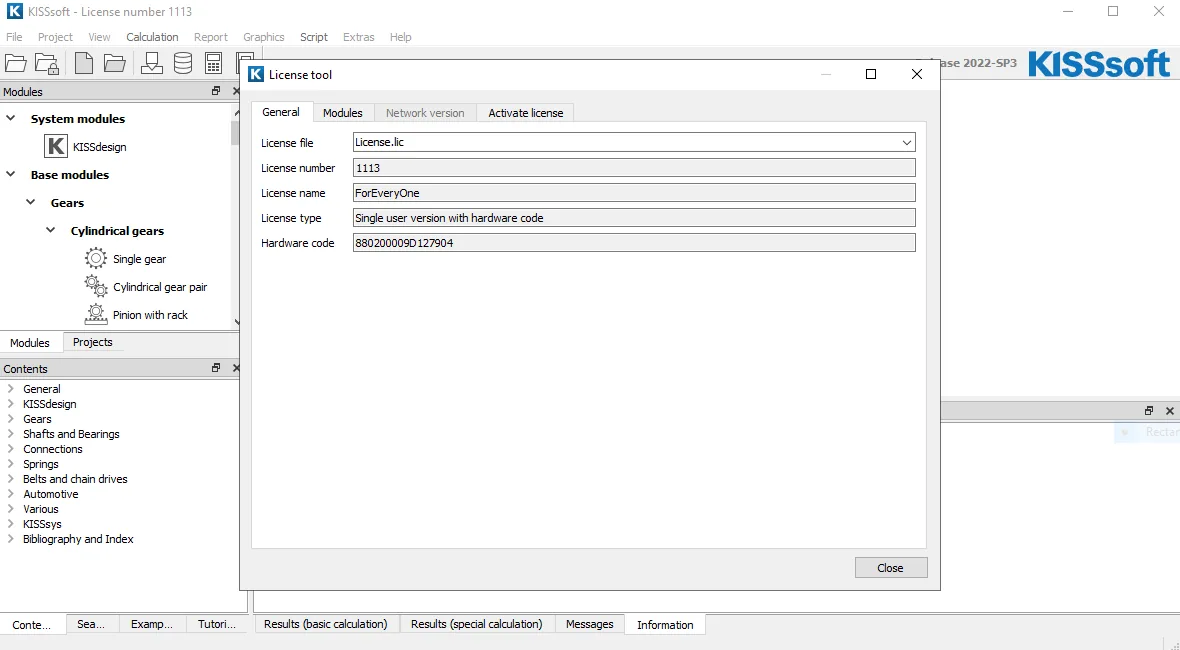The height and width of the screenshot is (650, 1180).
Task: Close the Contents panel with its X
Action: pyautogui.click(x=236, y=368)
